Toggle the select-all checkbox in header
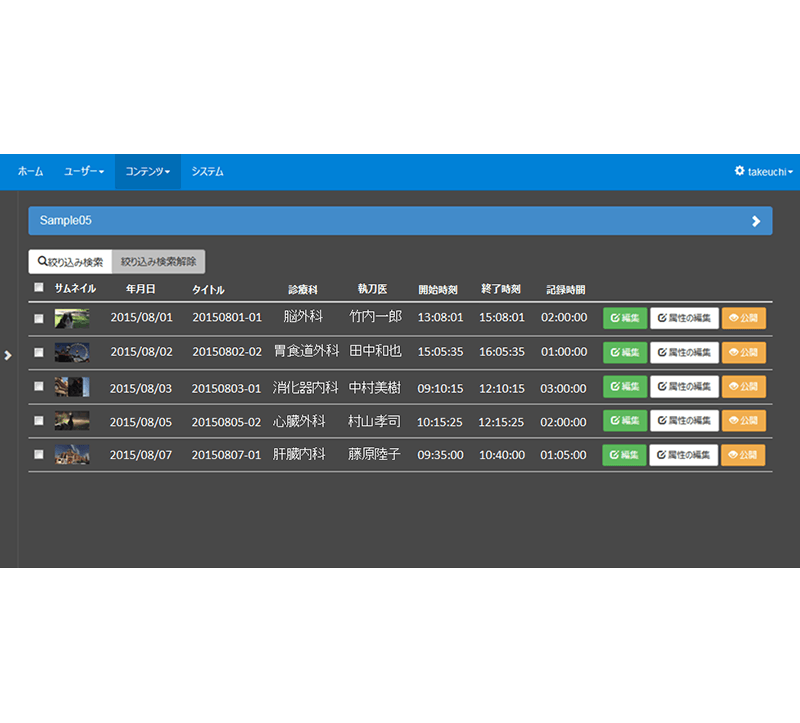 (x=39, y=287)
